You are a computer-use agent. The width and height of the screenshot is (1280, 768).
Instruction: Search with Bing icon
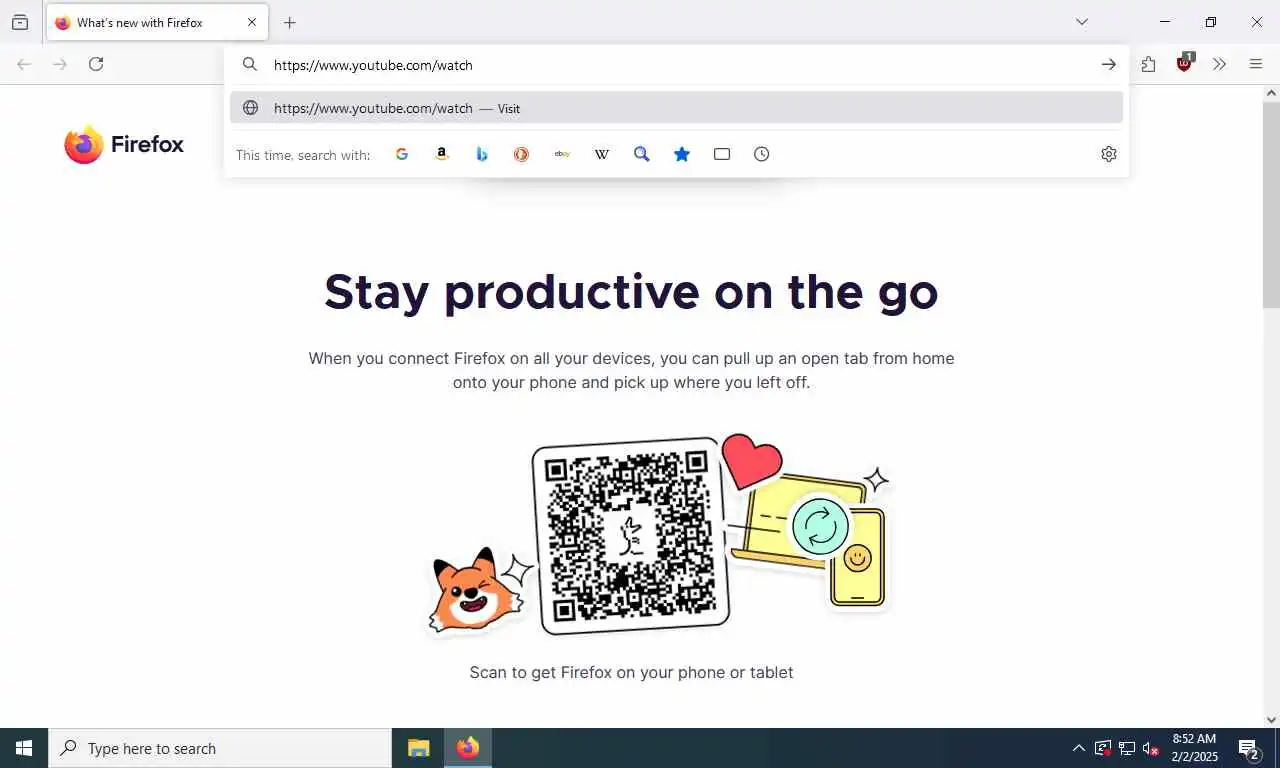(x=482, y=154)
